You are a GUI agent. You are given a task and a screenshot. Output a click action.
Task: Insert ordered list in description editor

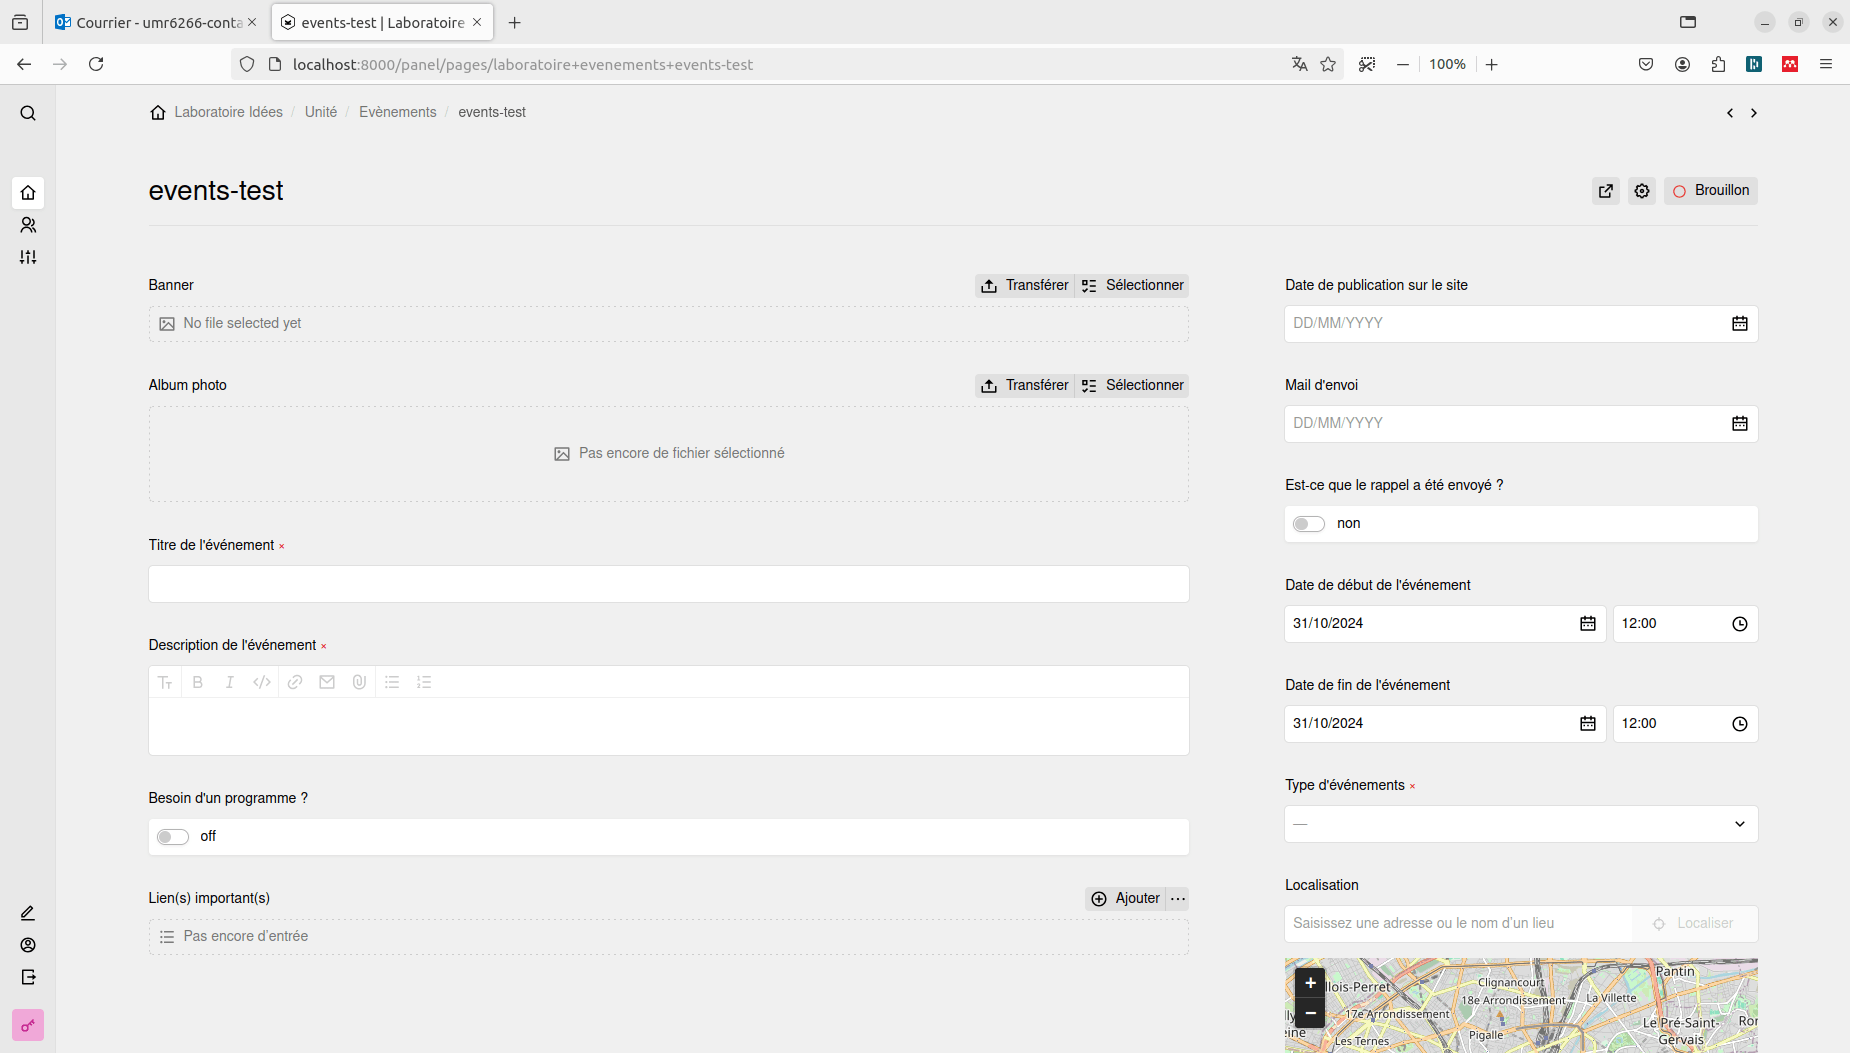click(424, 682)
